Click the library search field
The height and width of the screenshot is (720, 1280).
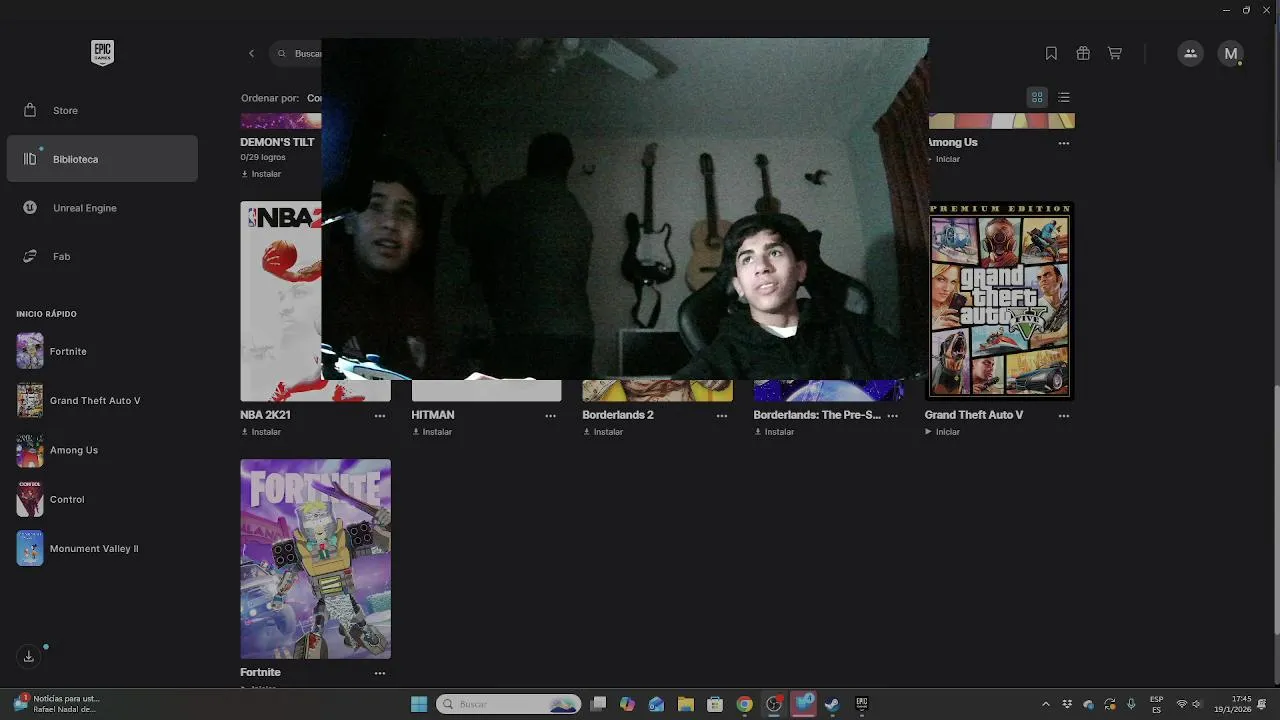[296, 54]
